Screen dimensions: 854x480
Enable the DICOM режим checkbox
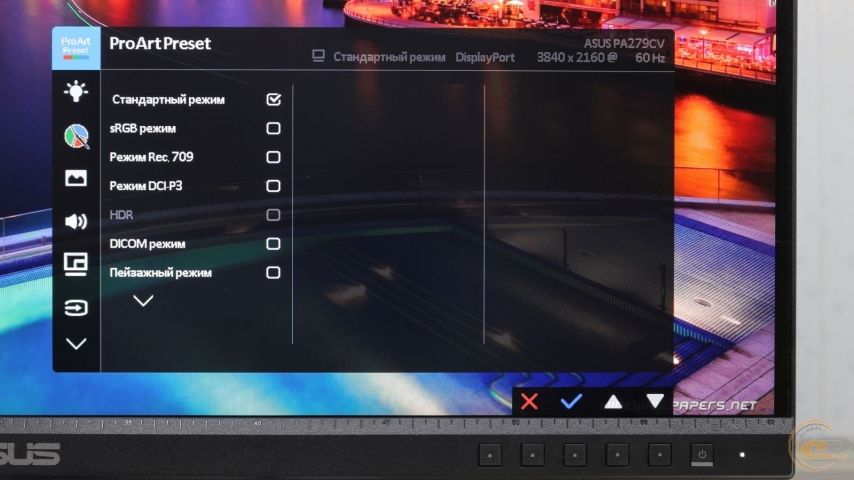point(273,244)
